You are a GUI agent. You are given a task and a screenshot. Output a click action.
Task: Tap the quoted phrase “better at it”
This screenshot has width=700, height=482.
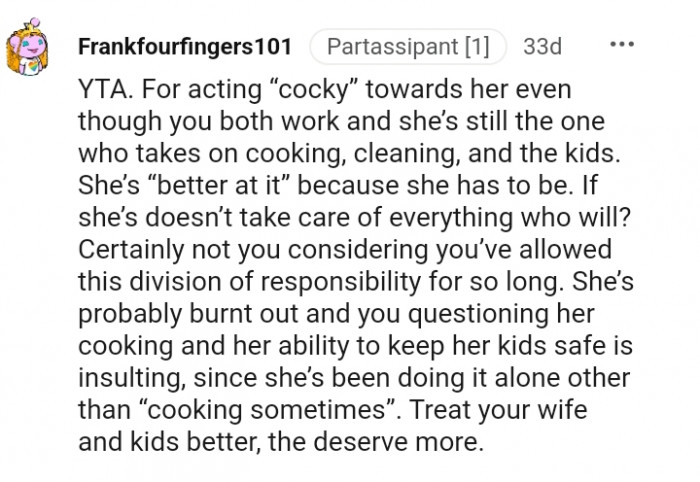[220, 185]
